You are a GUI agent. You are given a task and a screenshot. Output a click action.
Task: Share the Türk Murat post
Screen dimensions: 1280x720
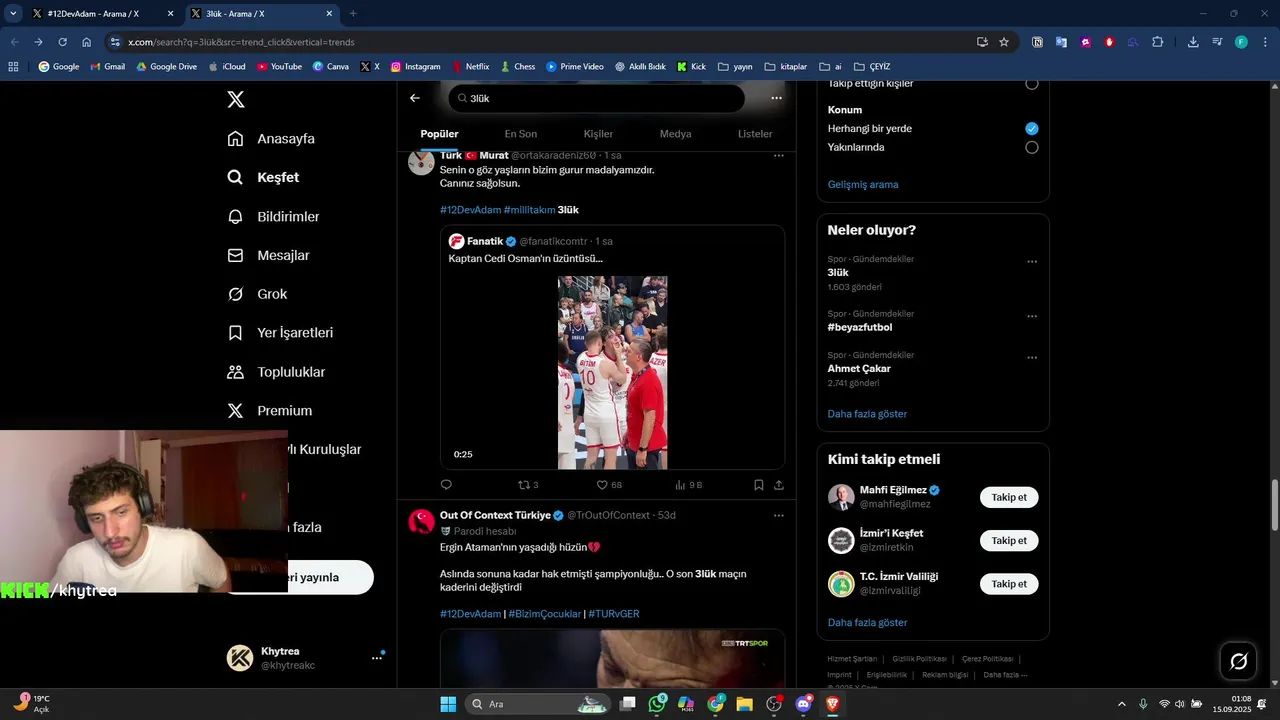(x=779, y=485)
